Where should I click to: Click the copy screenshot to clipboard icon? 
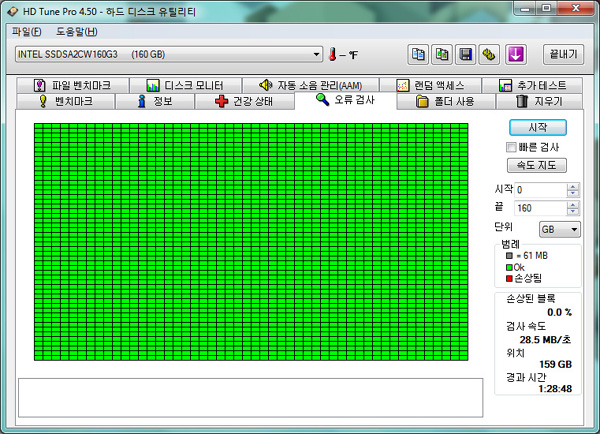pyautogui.click(x=442, y=55)
